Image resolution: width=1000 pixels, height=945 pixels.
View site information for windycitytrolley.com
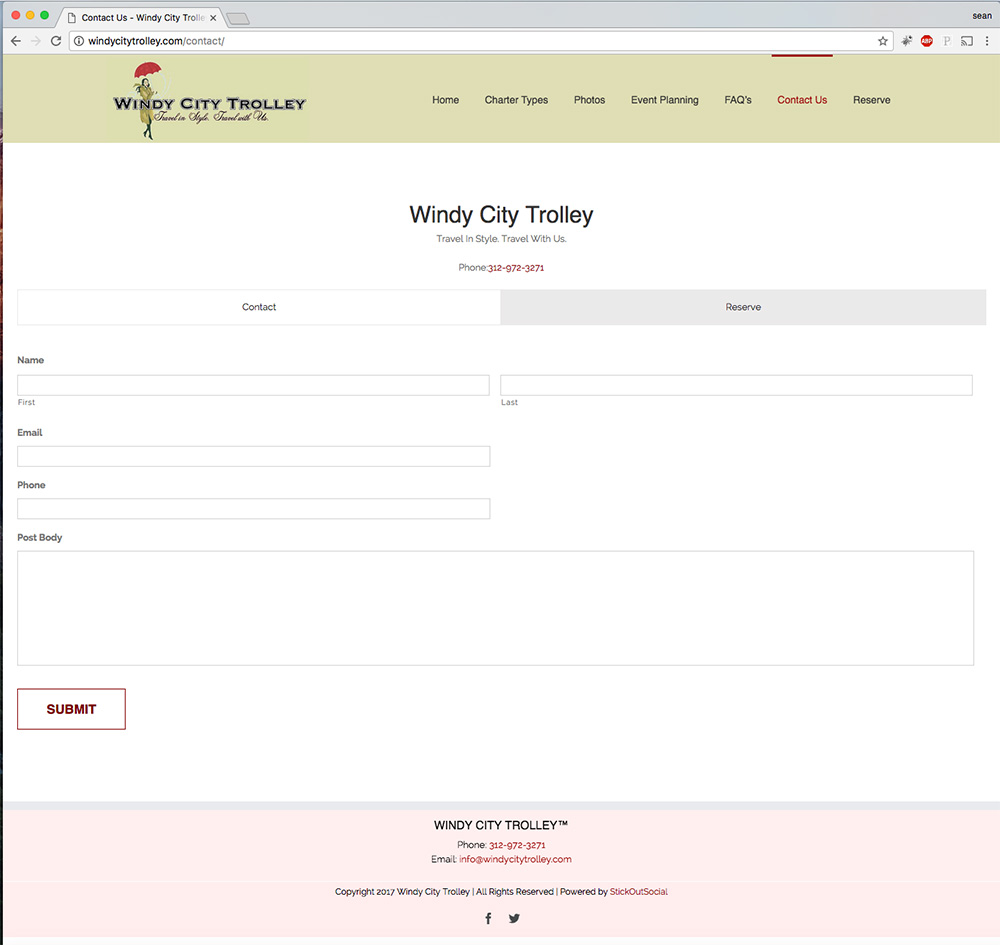78,41
